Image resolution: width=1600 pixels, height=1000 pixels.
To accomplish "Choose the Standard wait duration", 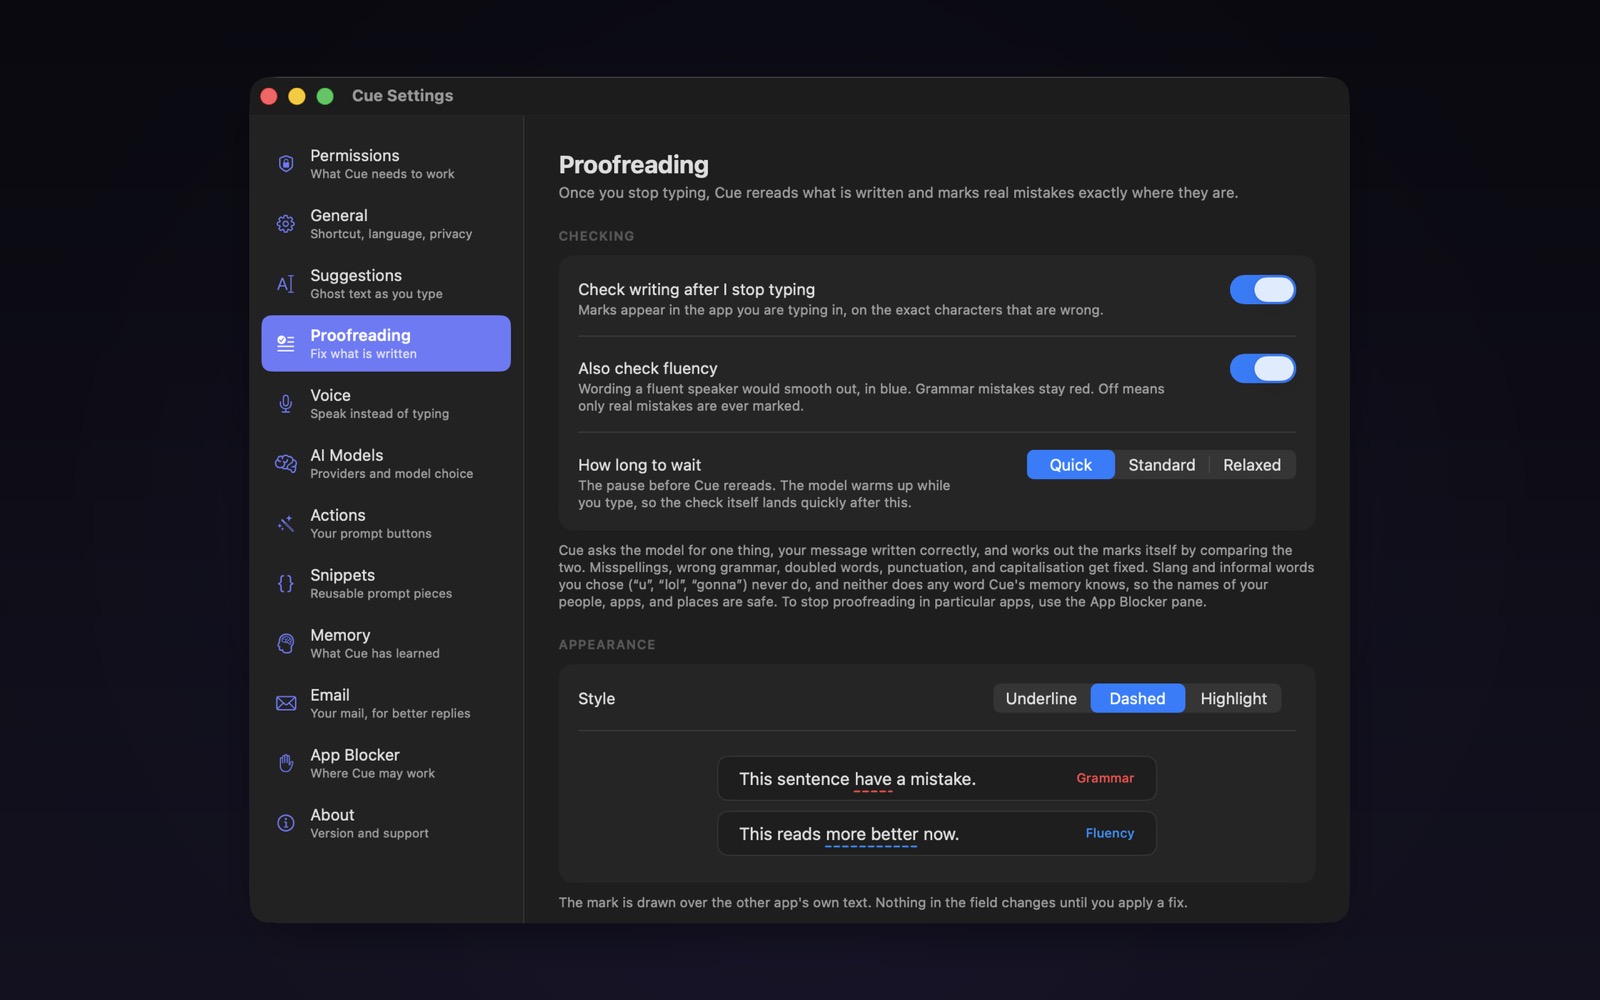I will [x=1161, y=465].
